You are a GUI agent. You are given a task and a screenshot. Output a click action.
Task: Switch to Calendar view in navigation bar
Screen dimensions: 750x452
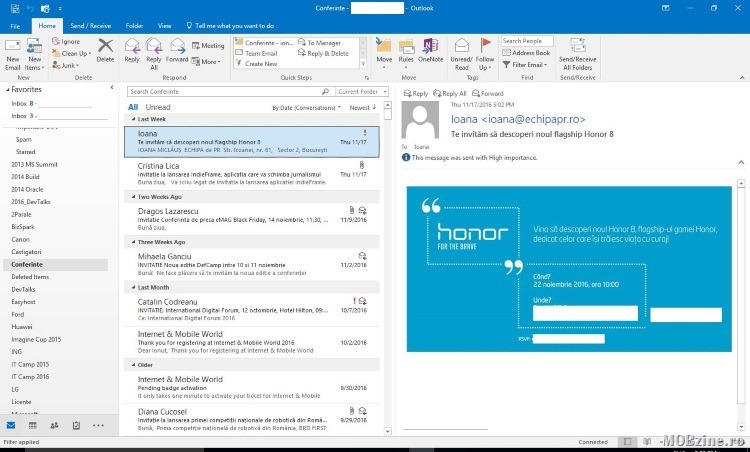pos(33,425)
